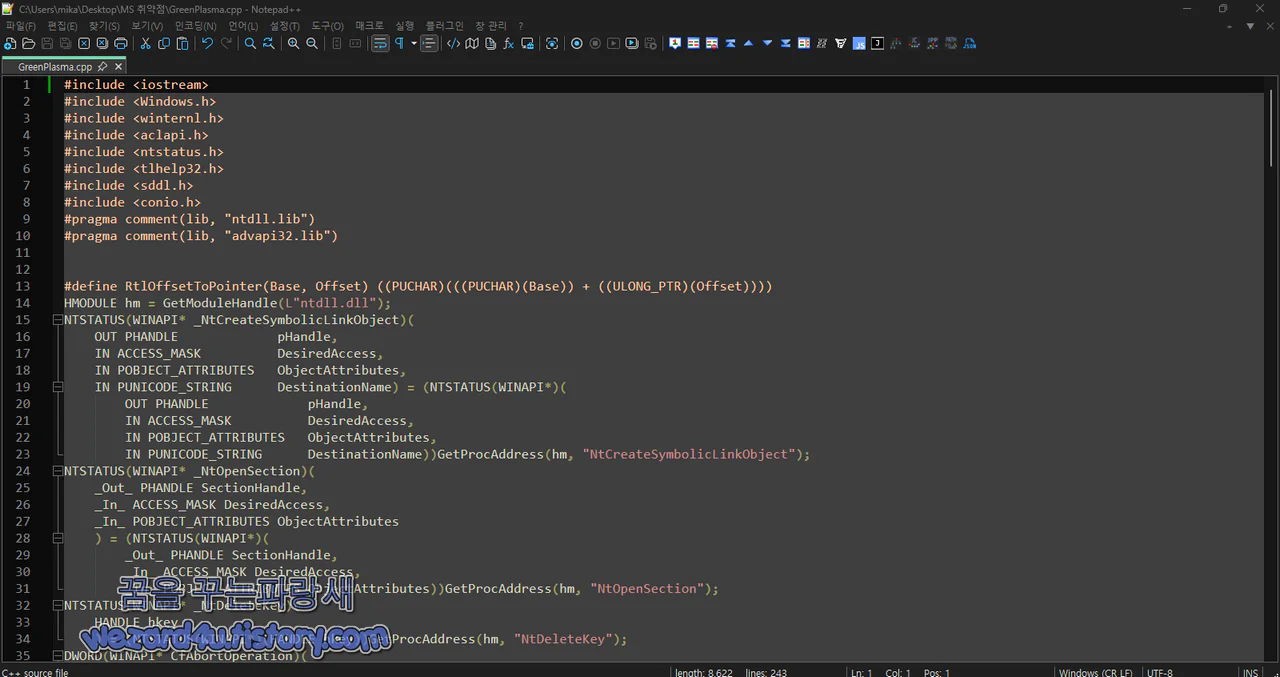Collapse the fold marker at line 35

pyautogui.click(x=56, y=656)
